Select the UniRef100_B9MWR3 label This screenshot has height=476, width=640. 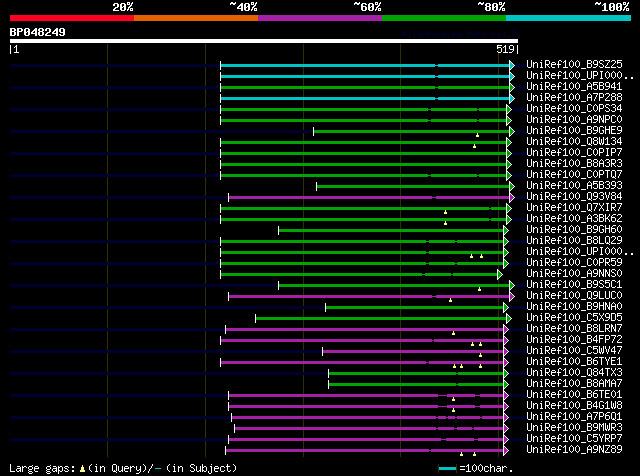[x=574, y=428]
